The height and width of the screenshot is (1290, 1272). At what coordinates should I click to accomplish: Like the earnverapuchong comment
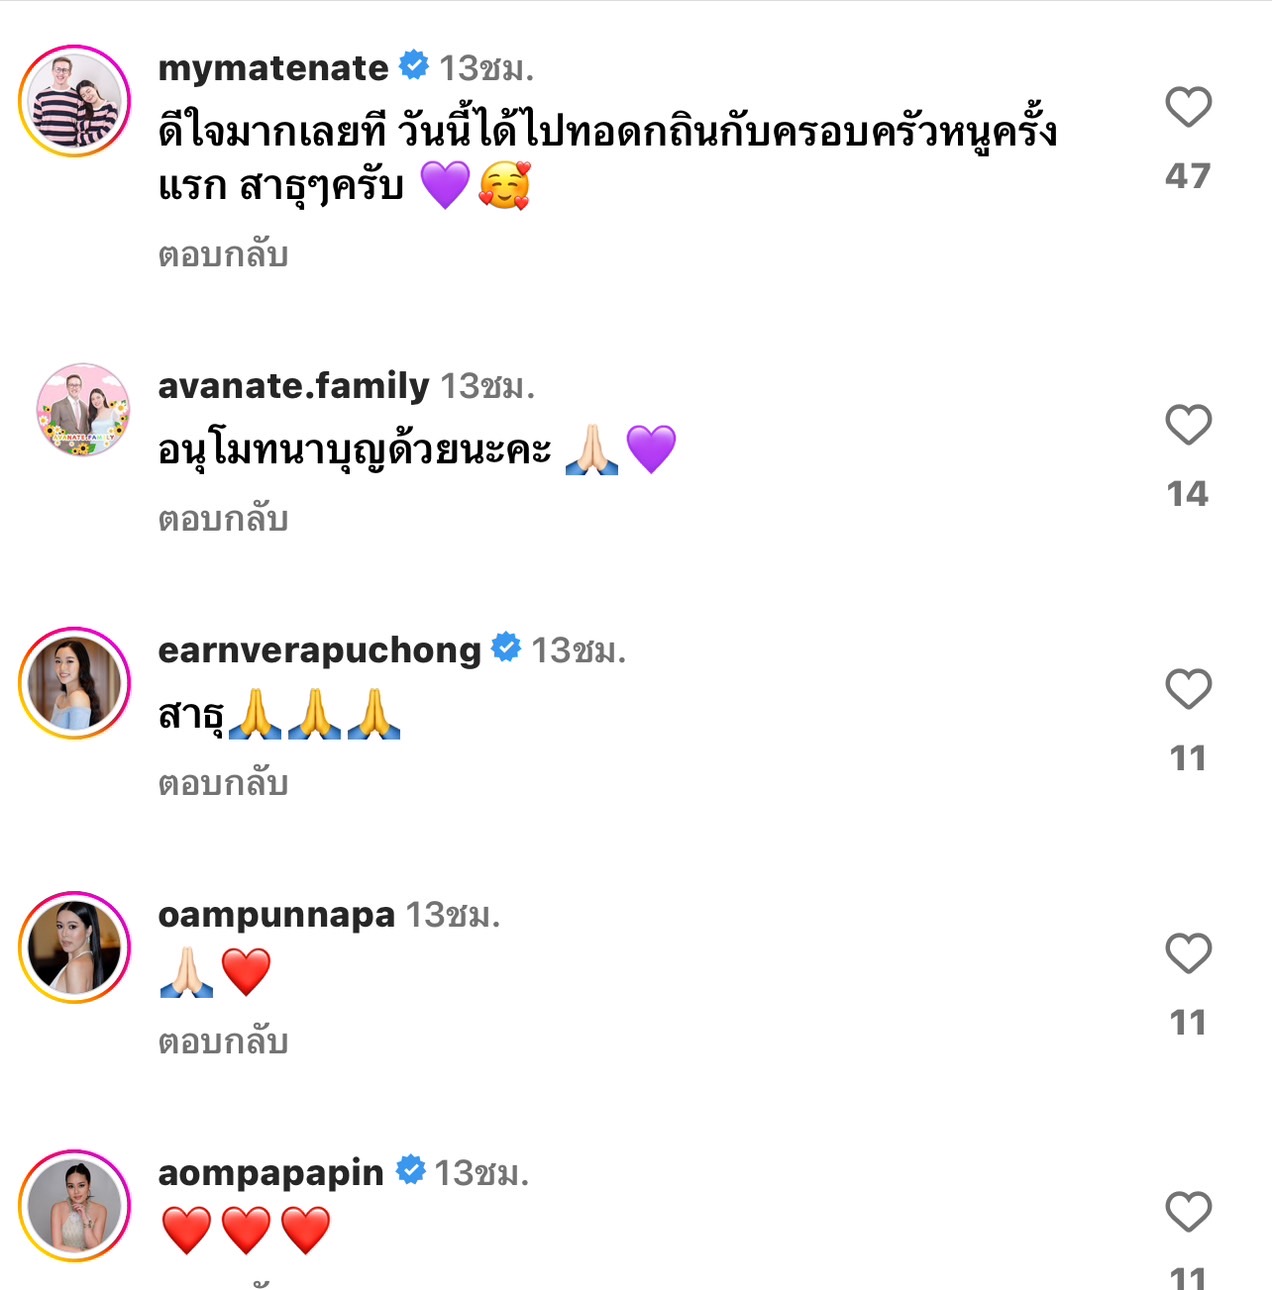(1188, 689)
